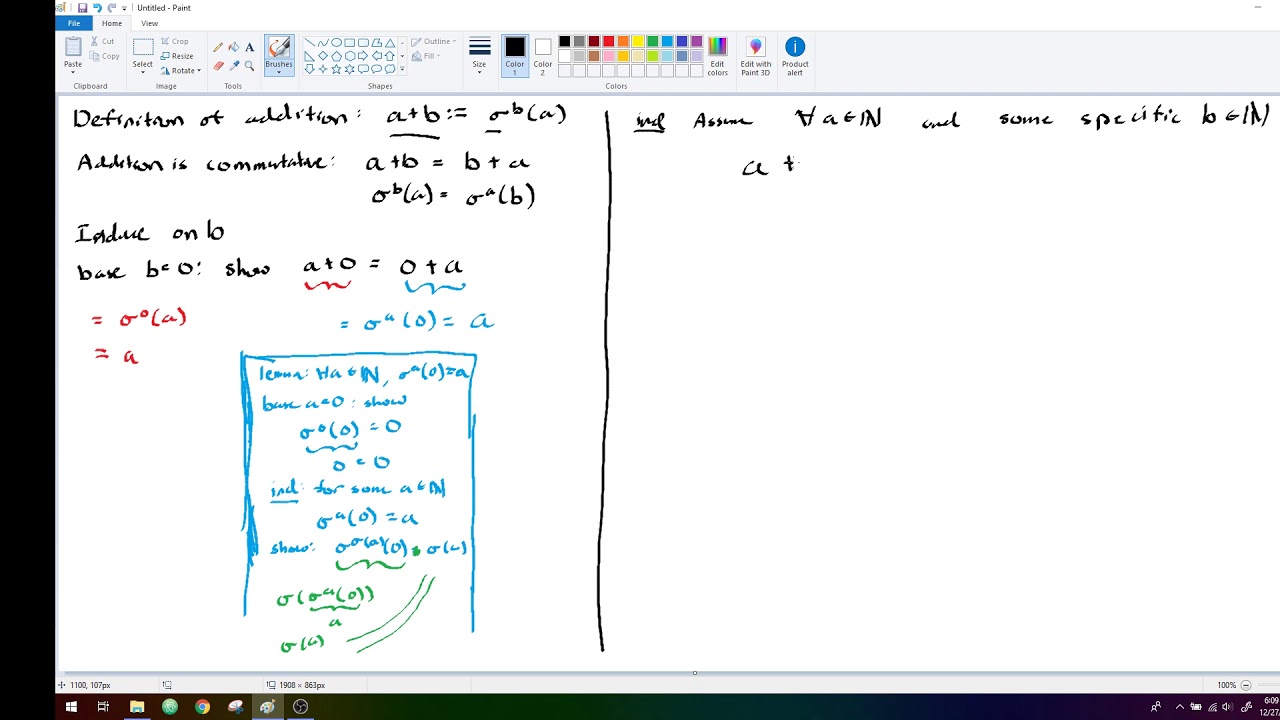Screen dimensions: 1280x720
Task: Select the Fill with color bucket tool
Action: (234, 47)
